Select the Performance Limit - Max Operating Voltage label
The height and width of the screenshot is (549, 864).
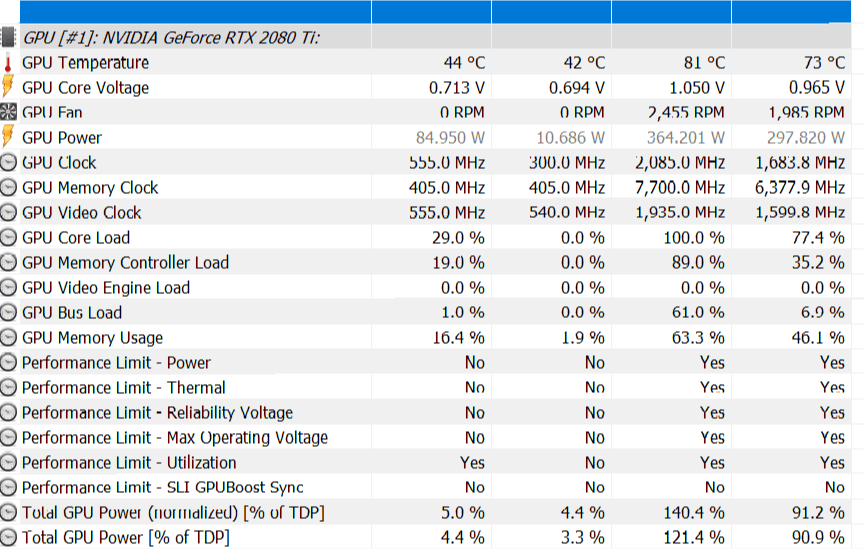(x=175, y=438)
